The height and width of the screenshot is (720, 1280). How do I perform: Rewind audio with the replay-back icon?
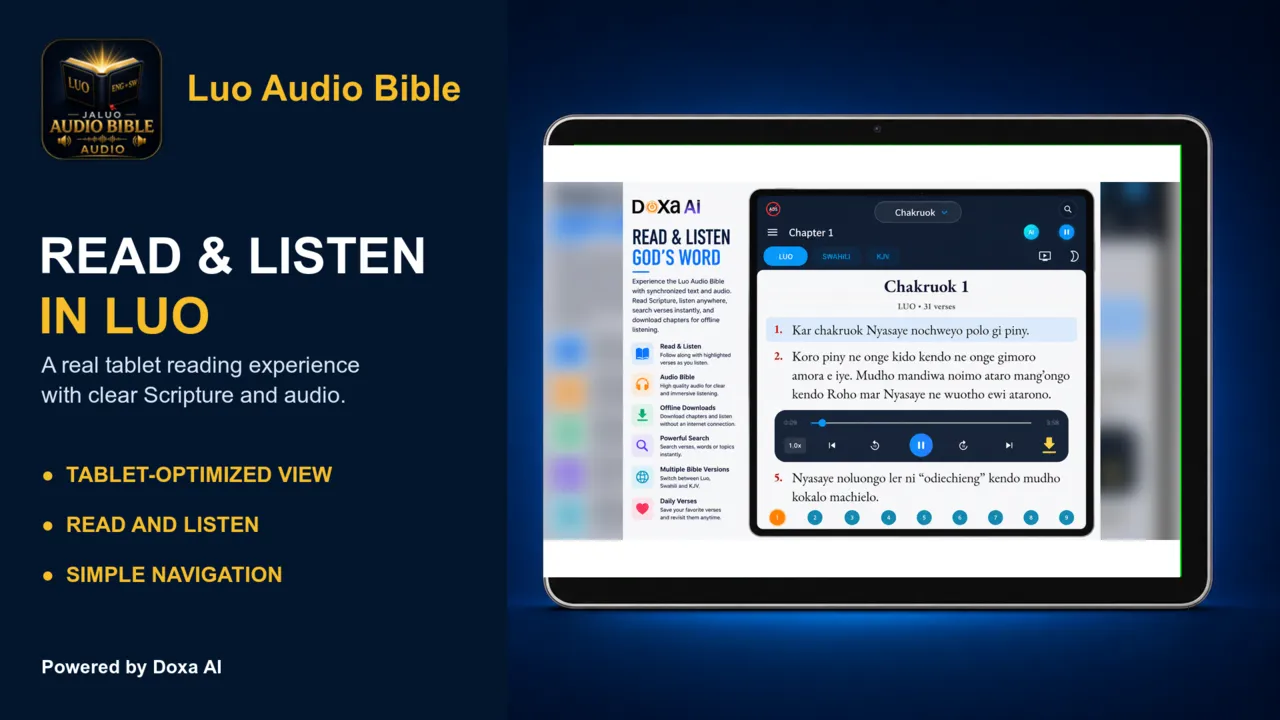click(875, 445)
